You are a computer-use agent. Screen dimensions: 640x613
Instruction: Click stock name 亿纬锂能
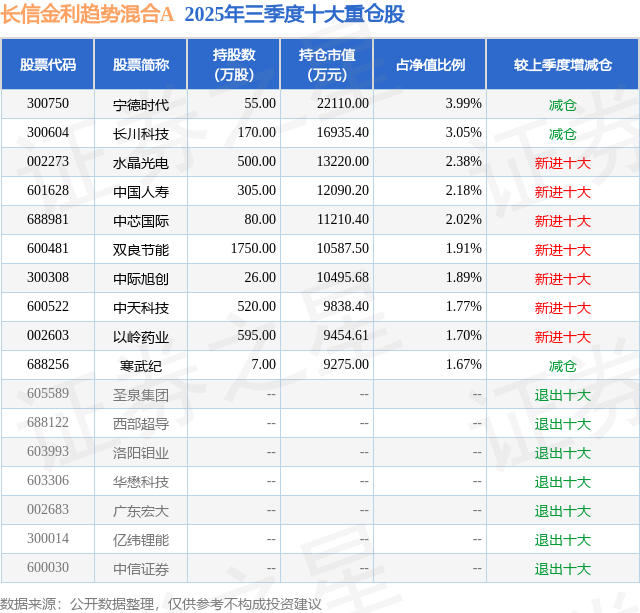pyautogui.click(x=141, y=539)
